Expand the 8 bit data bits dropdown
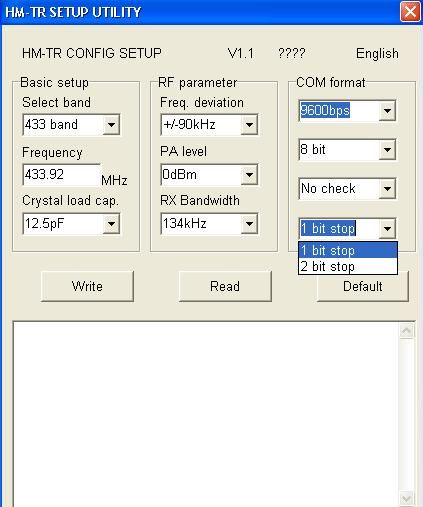Image resolution: width=423 pixels, height=507 pixels. pos(387,150)
